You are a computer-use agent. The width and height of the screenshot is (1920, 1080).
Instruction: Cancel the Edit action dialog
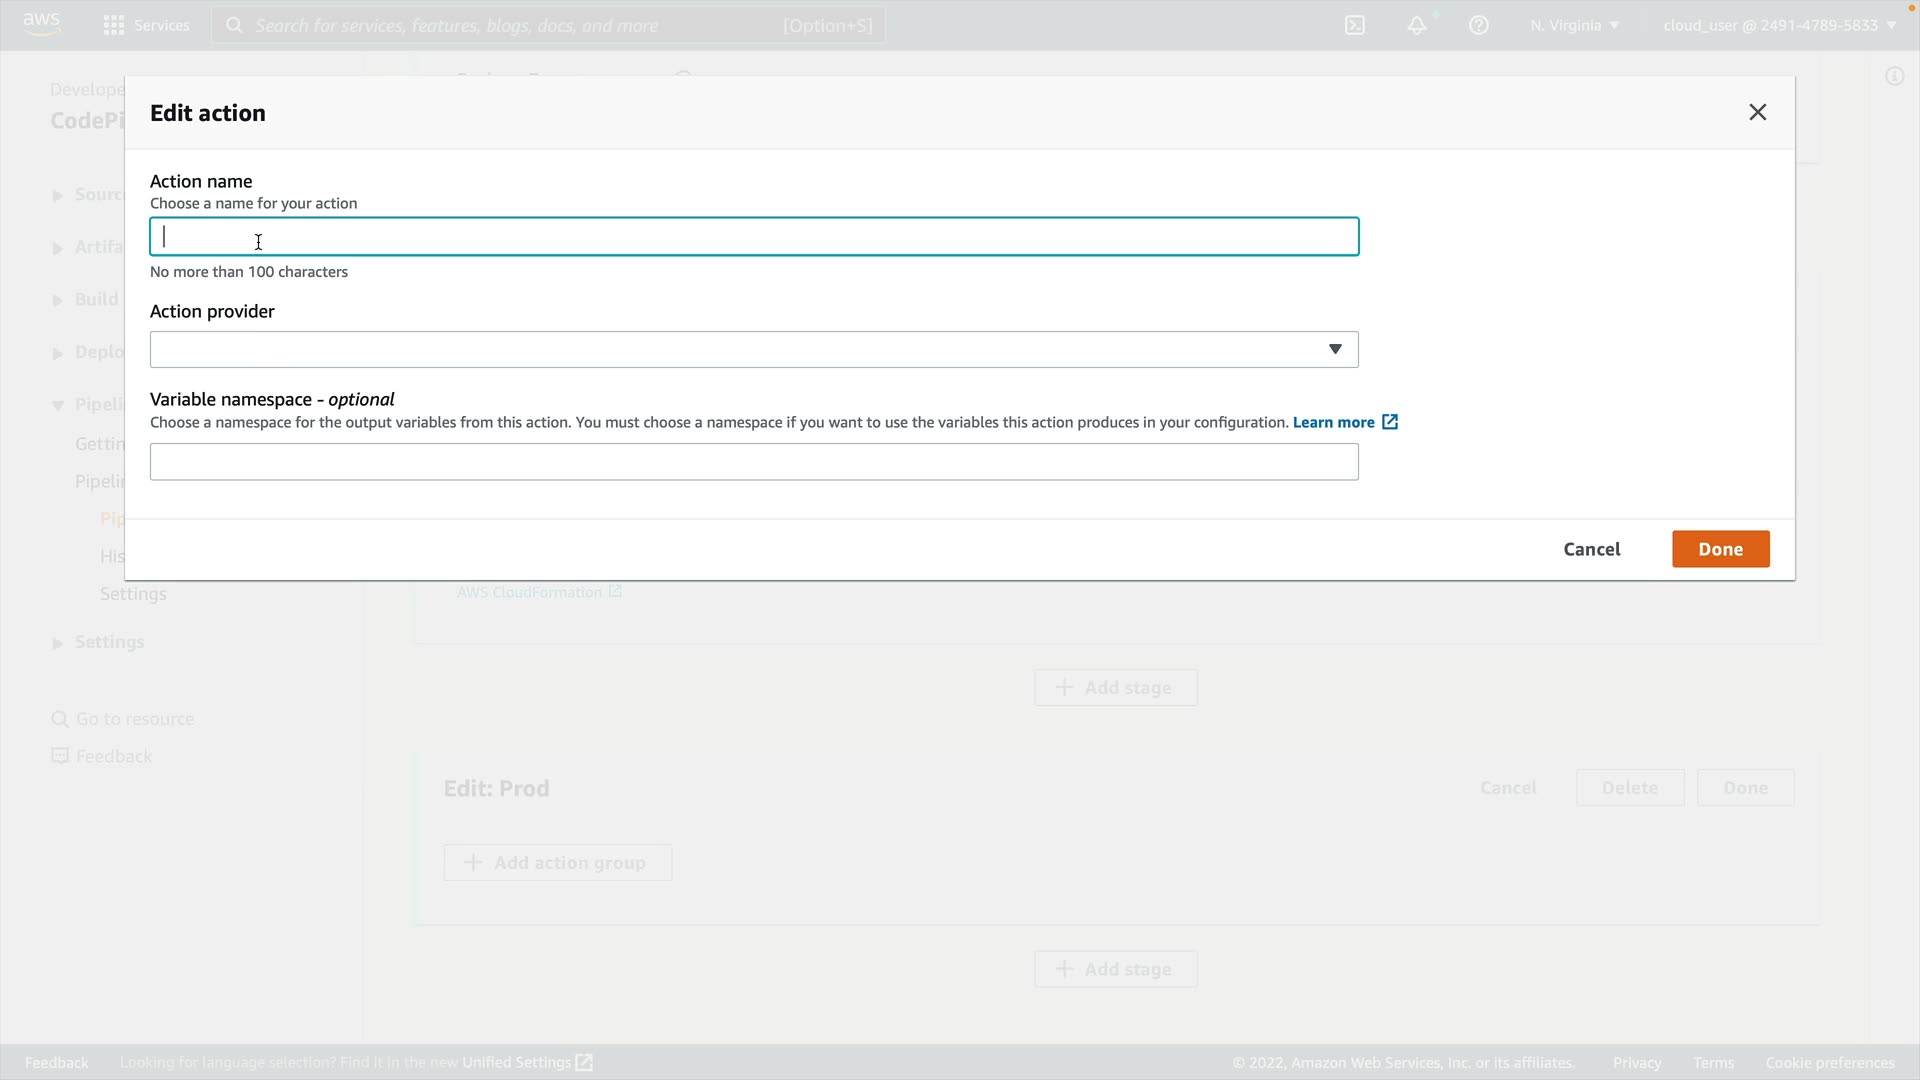[1591, 549]
